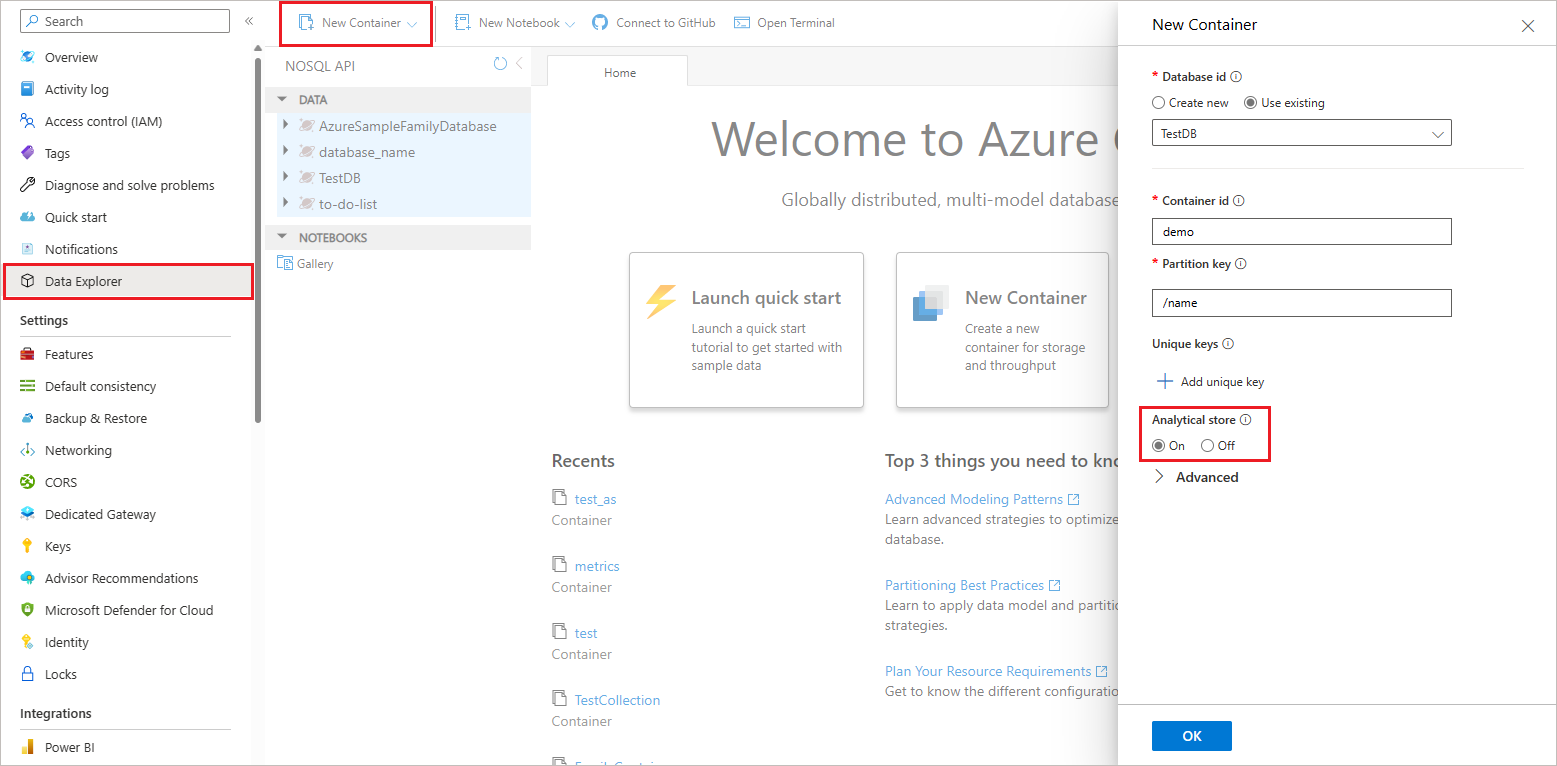Open the database id dropdown showing TestDB
This screenshot has height=766, width=1557.
click(1439, 132)
